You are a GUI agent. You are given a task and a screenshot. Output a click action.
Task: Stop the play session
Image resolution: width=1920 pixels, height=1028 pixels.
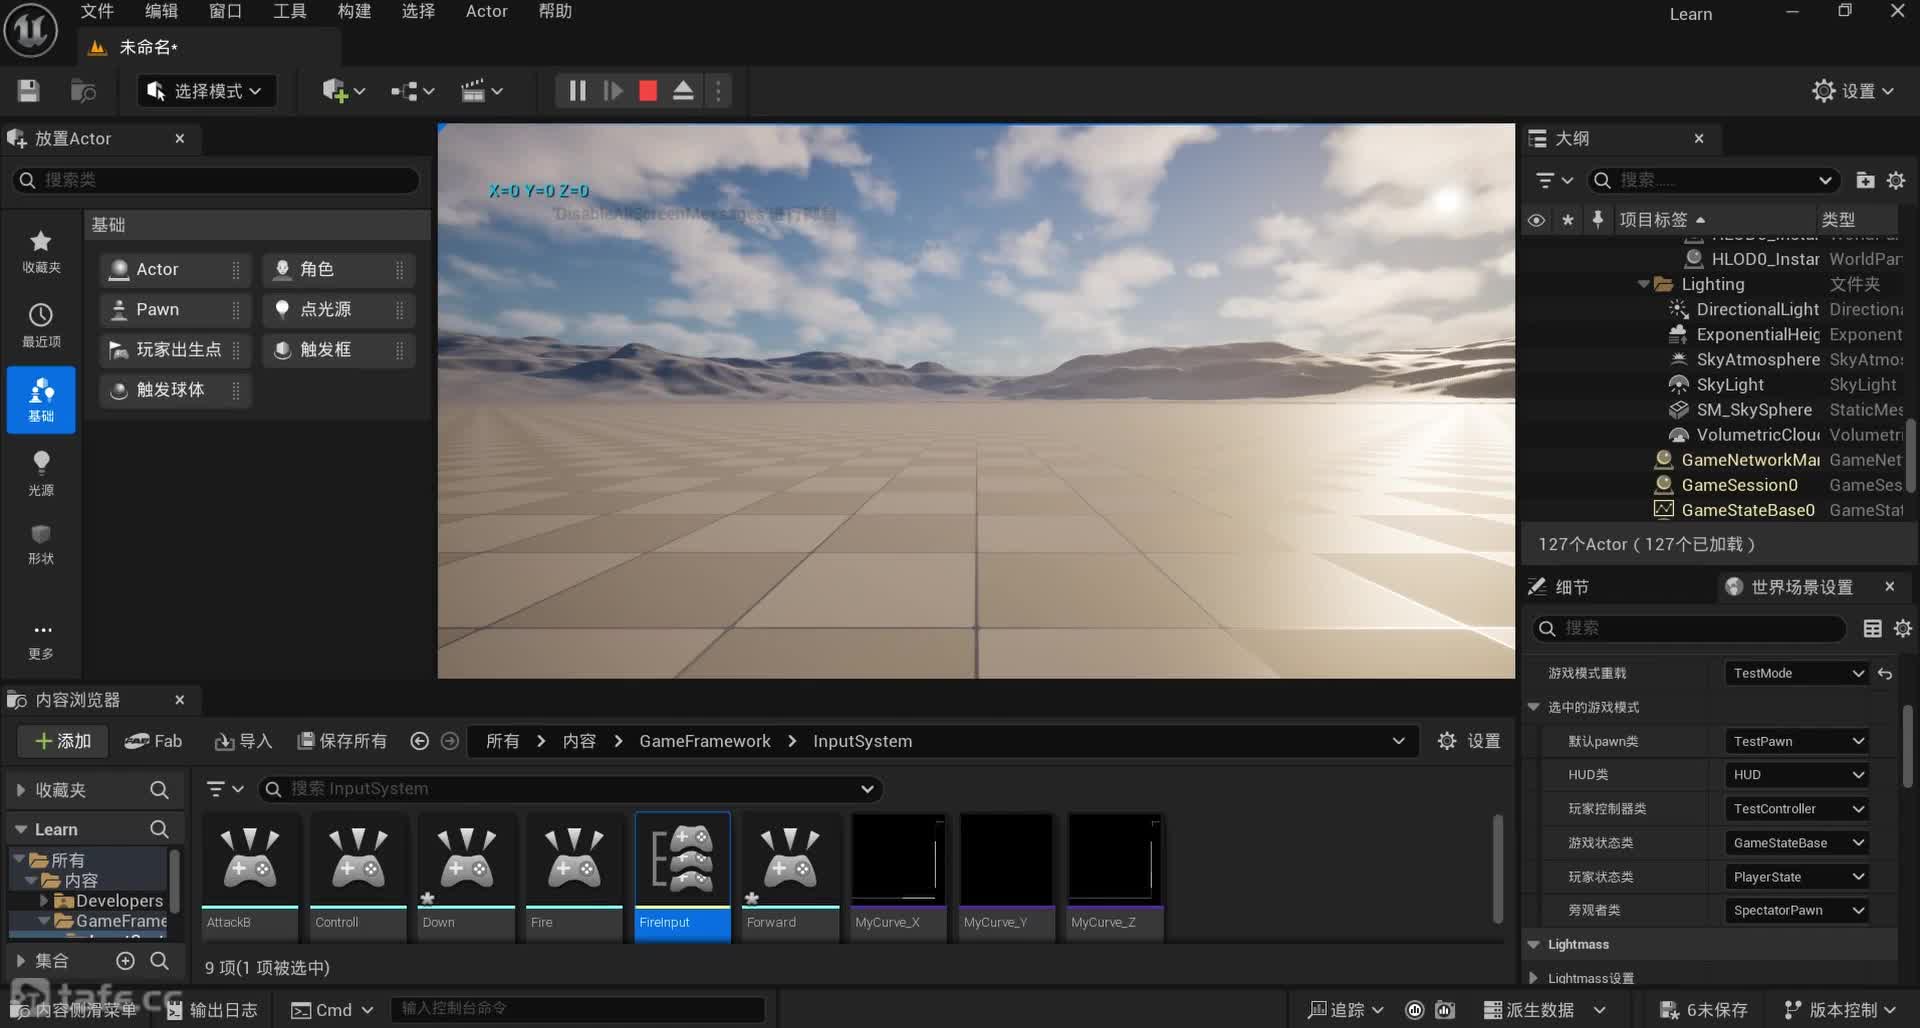(x=648, y=91)
